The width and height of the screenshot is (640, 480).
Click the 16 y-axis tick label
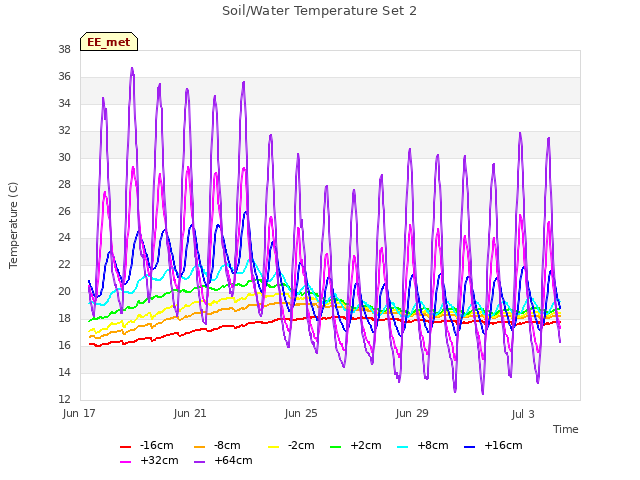point(64,345)
